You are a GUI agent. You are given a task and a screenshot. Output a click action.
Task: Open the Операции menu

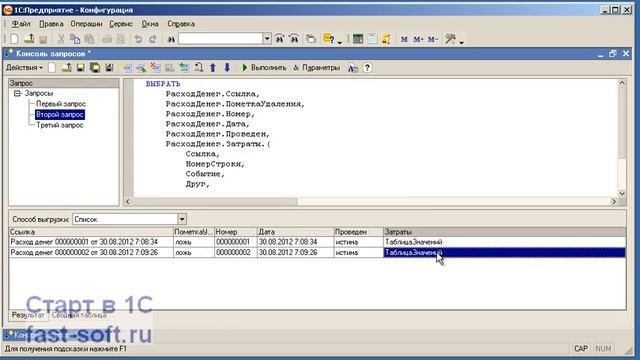tap(86, 24)
